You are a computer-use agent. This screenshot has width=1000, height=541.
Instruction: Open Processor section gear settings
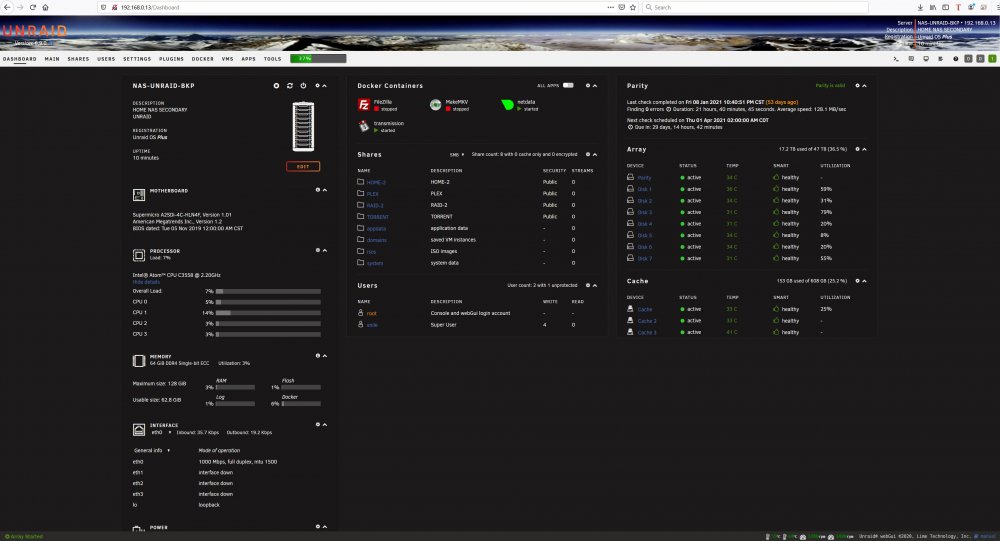click(318, 250)
